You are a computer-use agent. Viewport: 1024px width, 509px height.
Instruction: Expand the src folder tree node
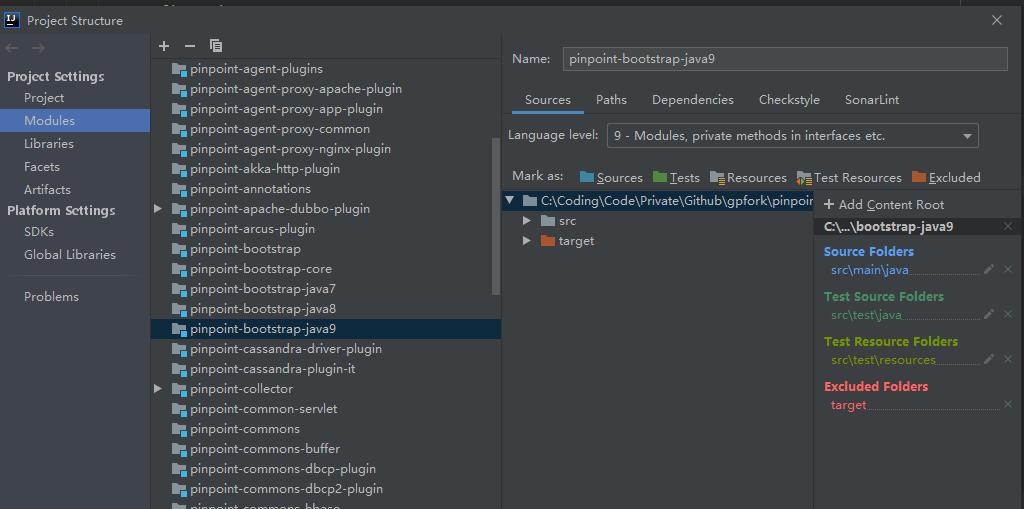pyautogui.click(x=527, y=221)
